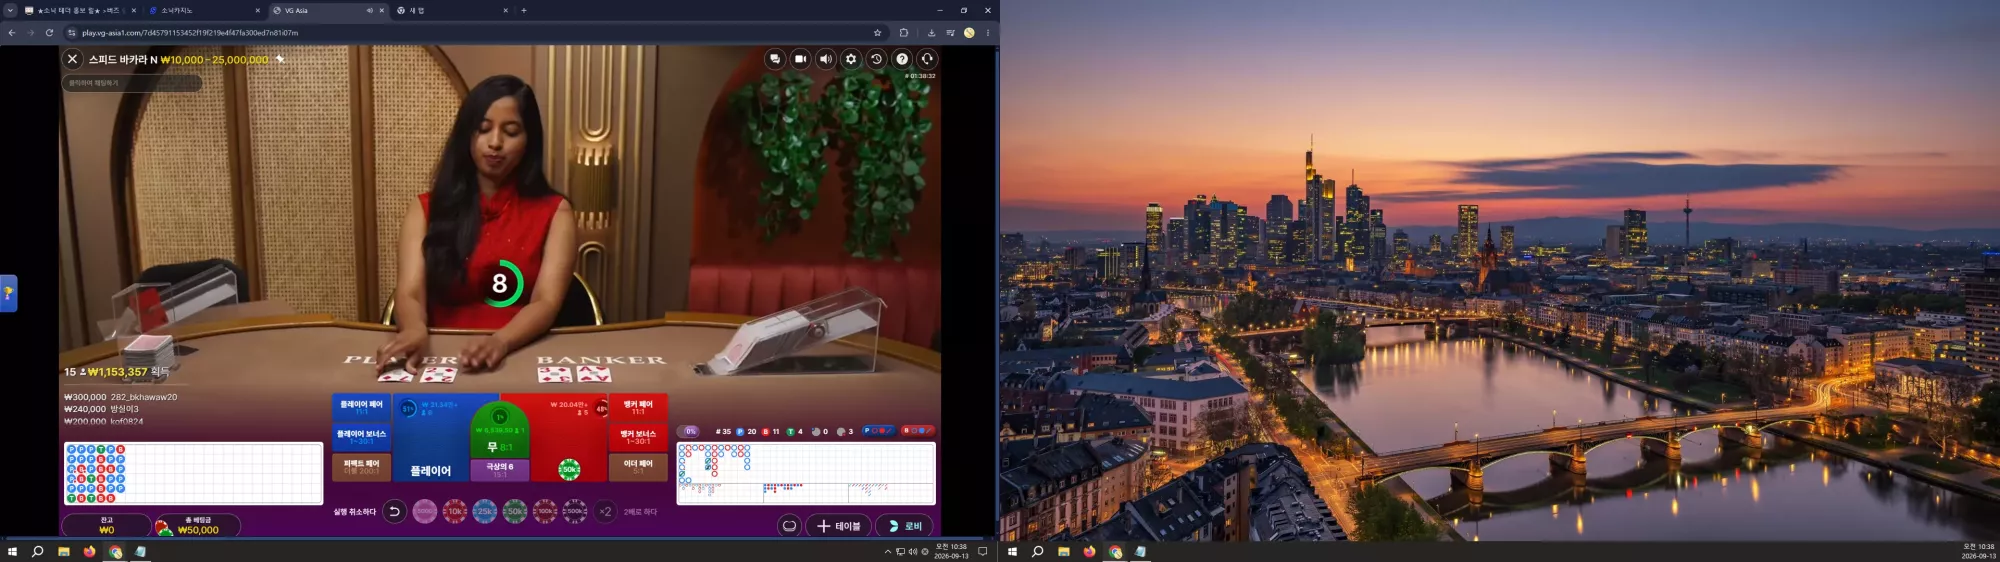
Task: Click the x2 double bet button
Action: (x=605, y=511)
